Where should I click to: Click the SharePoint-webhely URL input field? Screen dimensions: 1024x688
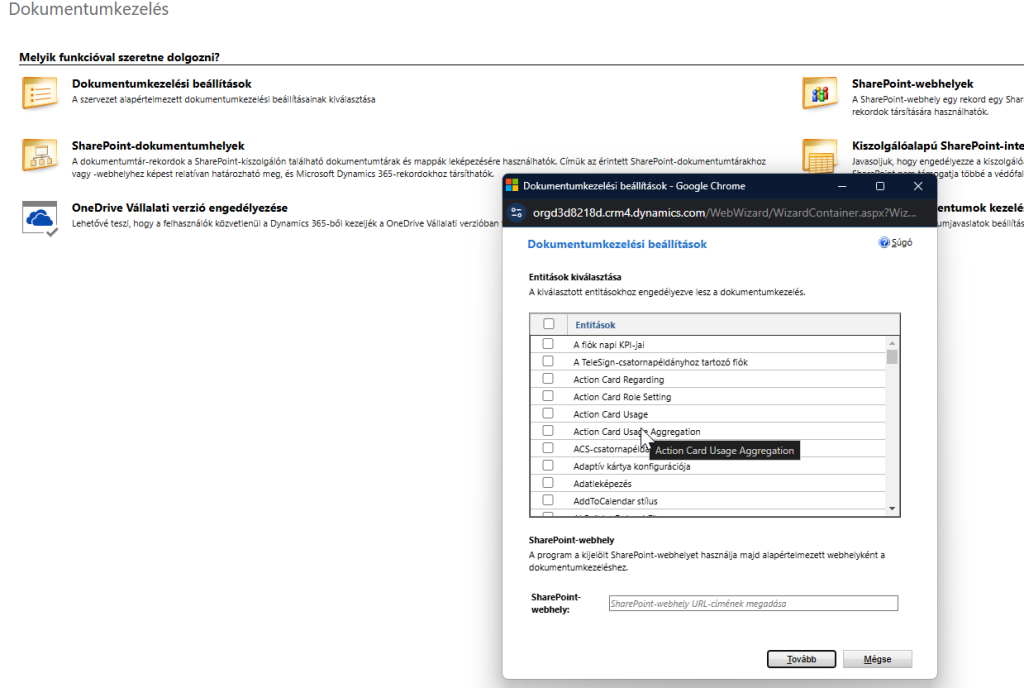pos(753,603)
